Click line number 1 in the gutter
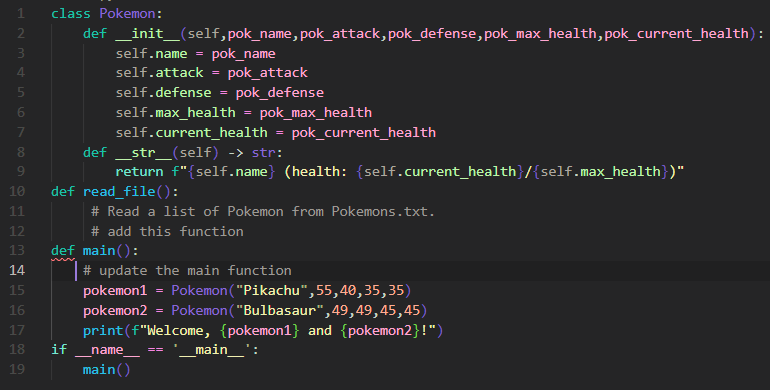This screenshot has width=770, height=390. click(21, 14)
